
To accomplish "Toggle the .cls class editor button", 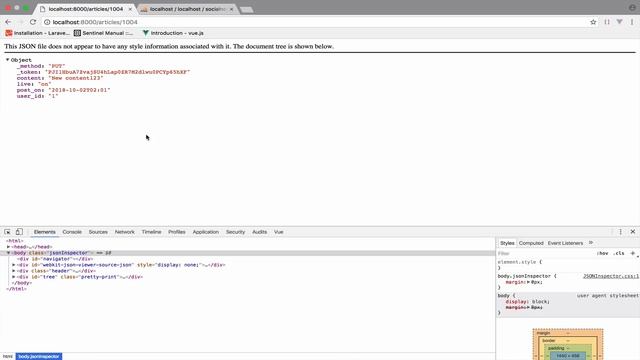I will 619,253.
